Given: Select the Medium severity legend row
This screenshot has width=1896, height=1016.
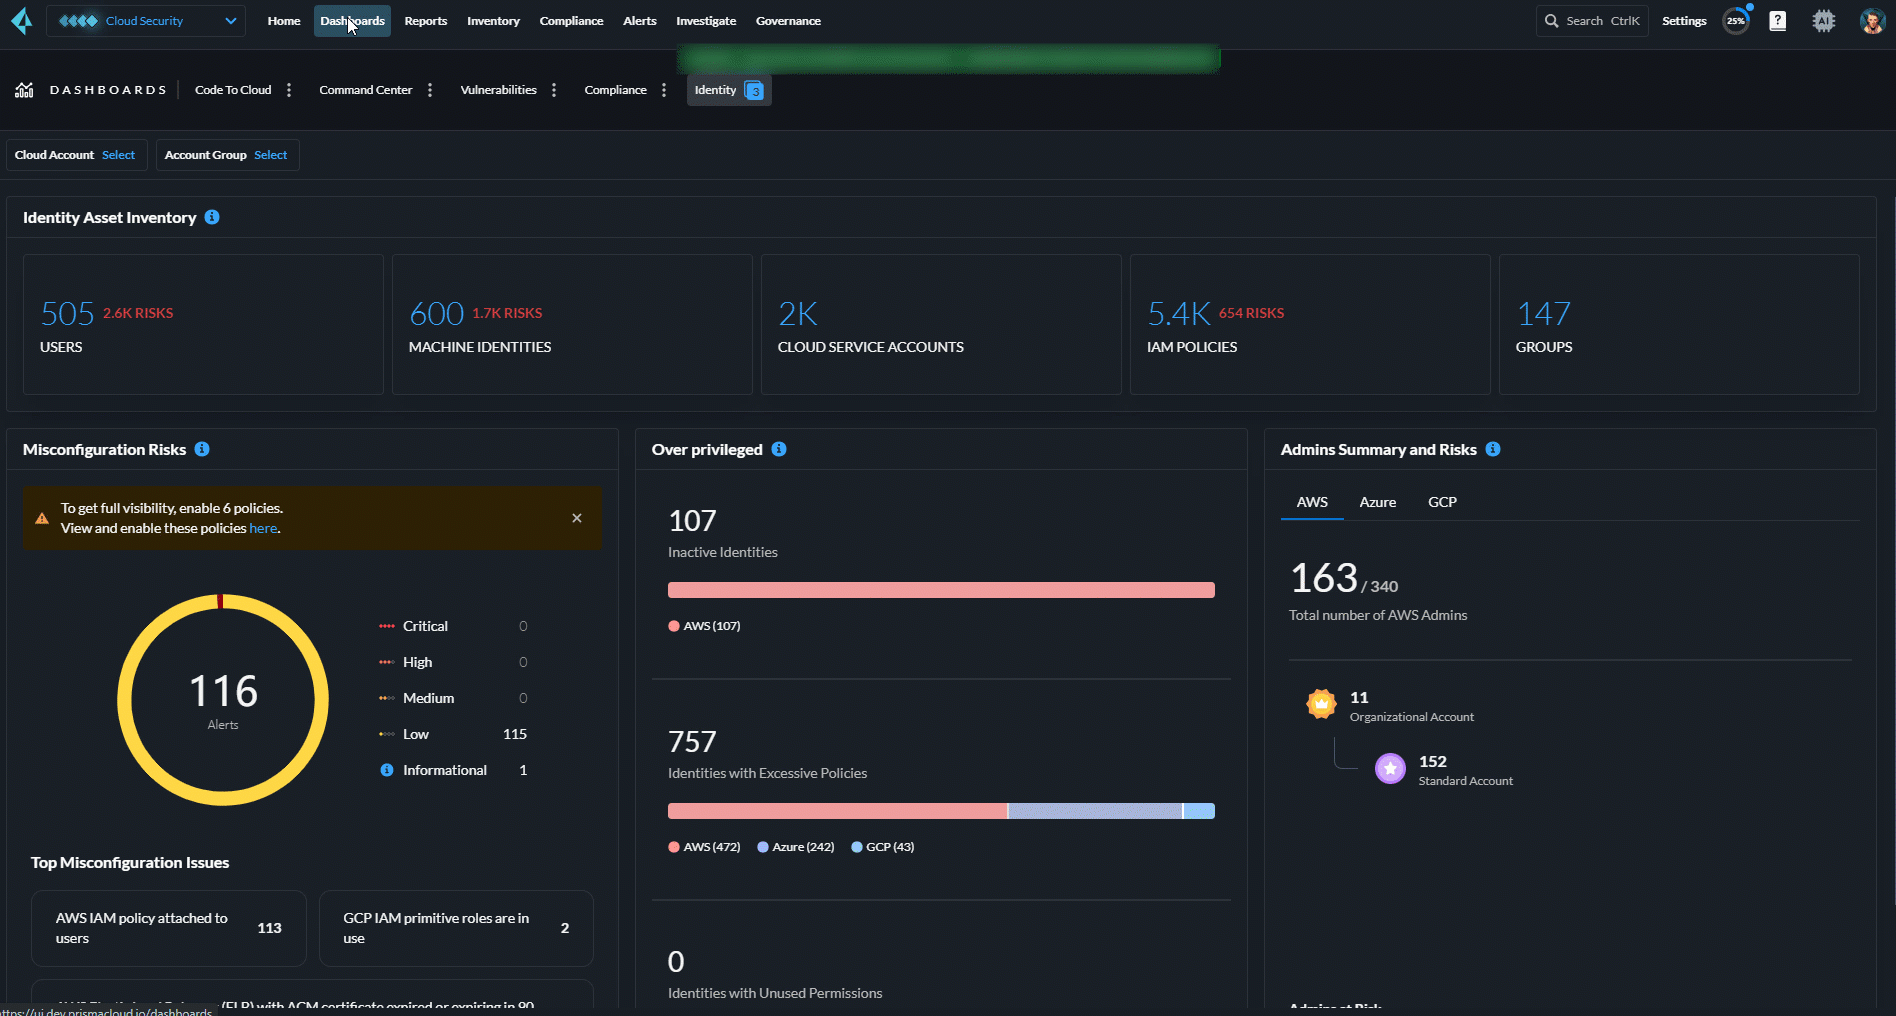Looking at the screenshot, I should [x=453, y=698].
